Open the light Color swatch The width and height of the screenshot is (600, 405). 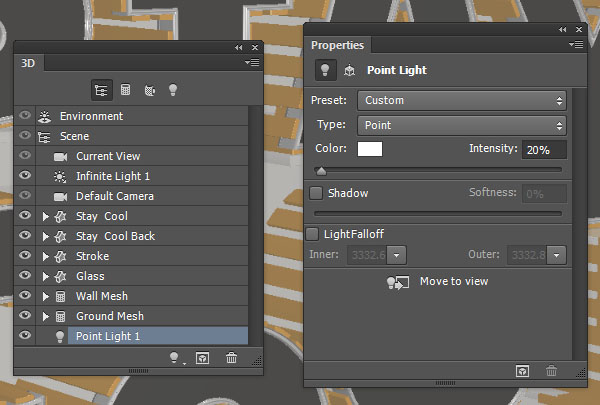(x=370, y=149)
